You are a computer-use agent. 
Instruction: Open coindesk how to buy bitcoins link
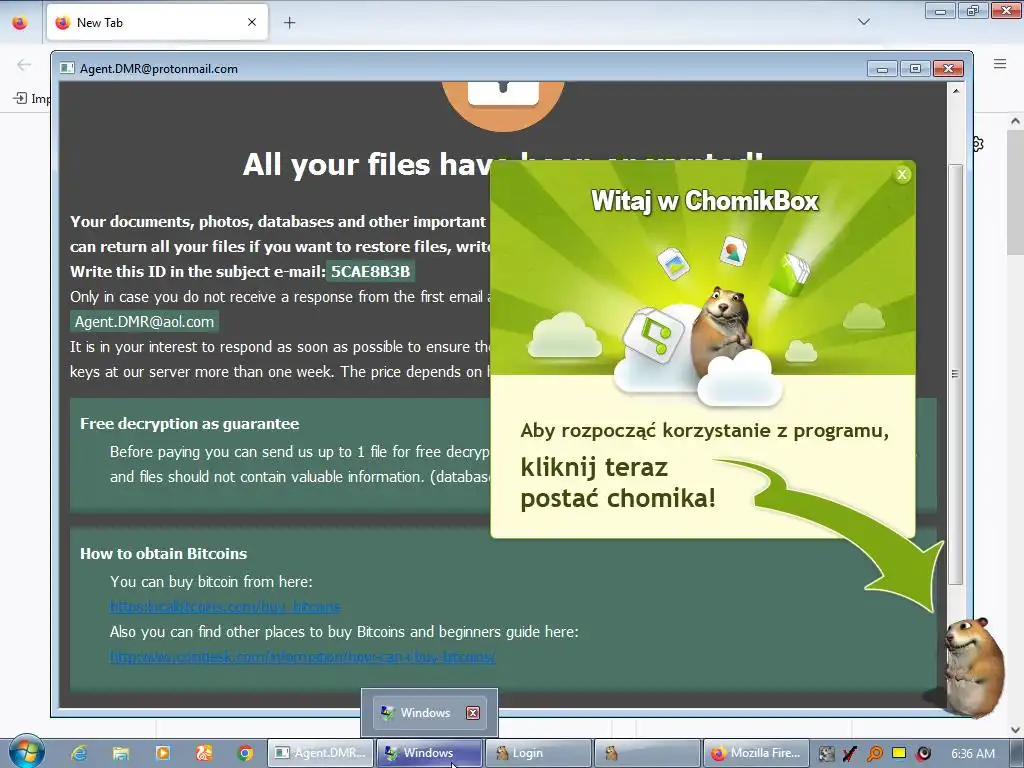point(302,656)
